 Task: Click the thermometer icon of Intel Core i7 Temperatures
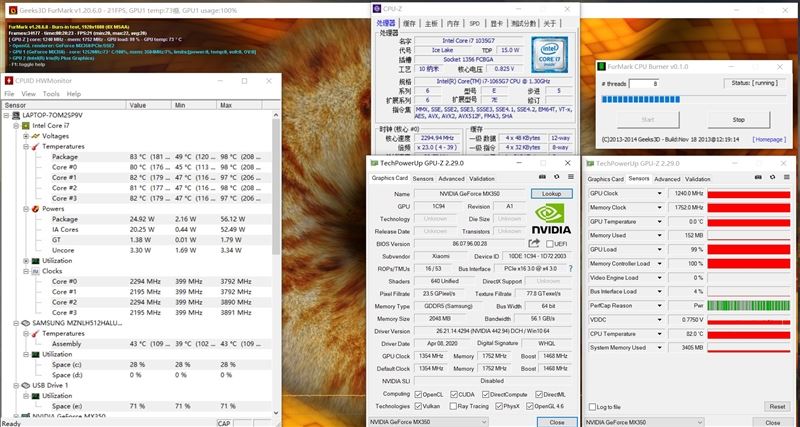[x=36, y=146]
